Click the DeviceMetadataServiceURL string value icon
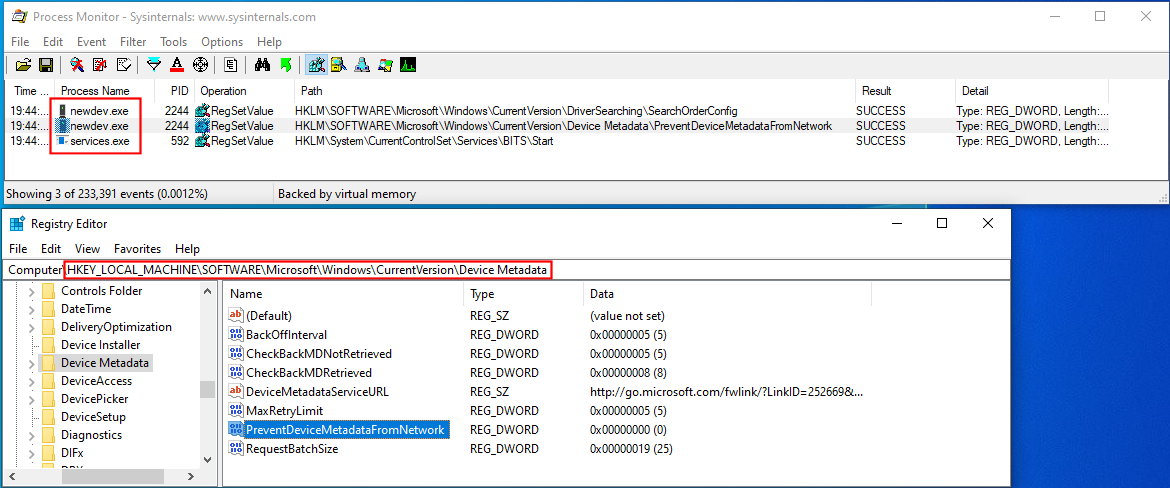The height and width of the screenshot is (488, 1170). pos(236,391)
